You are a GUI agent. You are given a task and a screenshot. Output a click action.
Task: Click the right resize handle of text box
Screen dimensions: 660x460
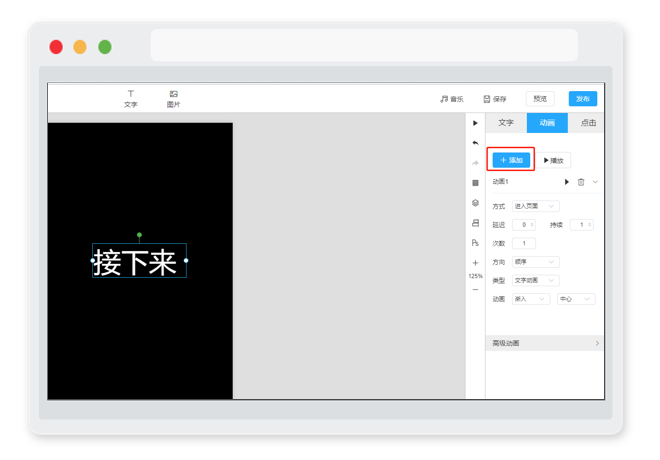[186, 261]
